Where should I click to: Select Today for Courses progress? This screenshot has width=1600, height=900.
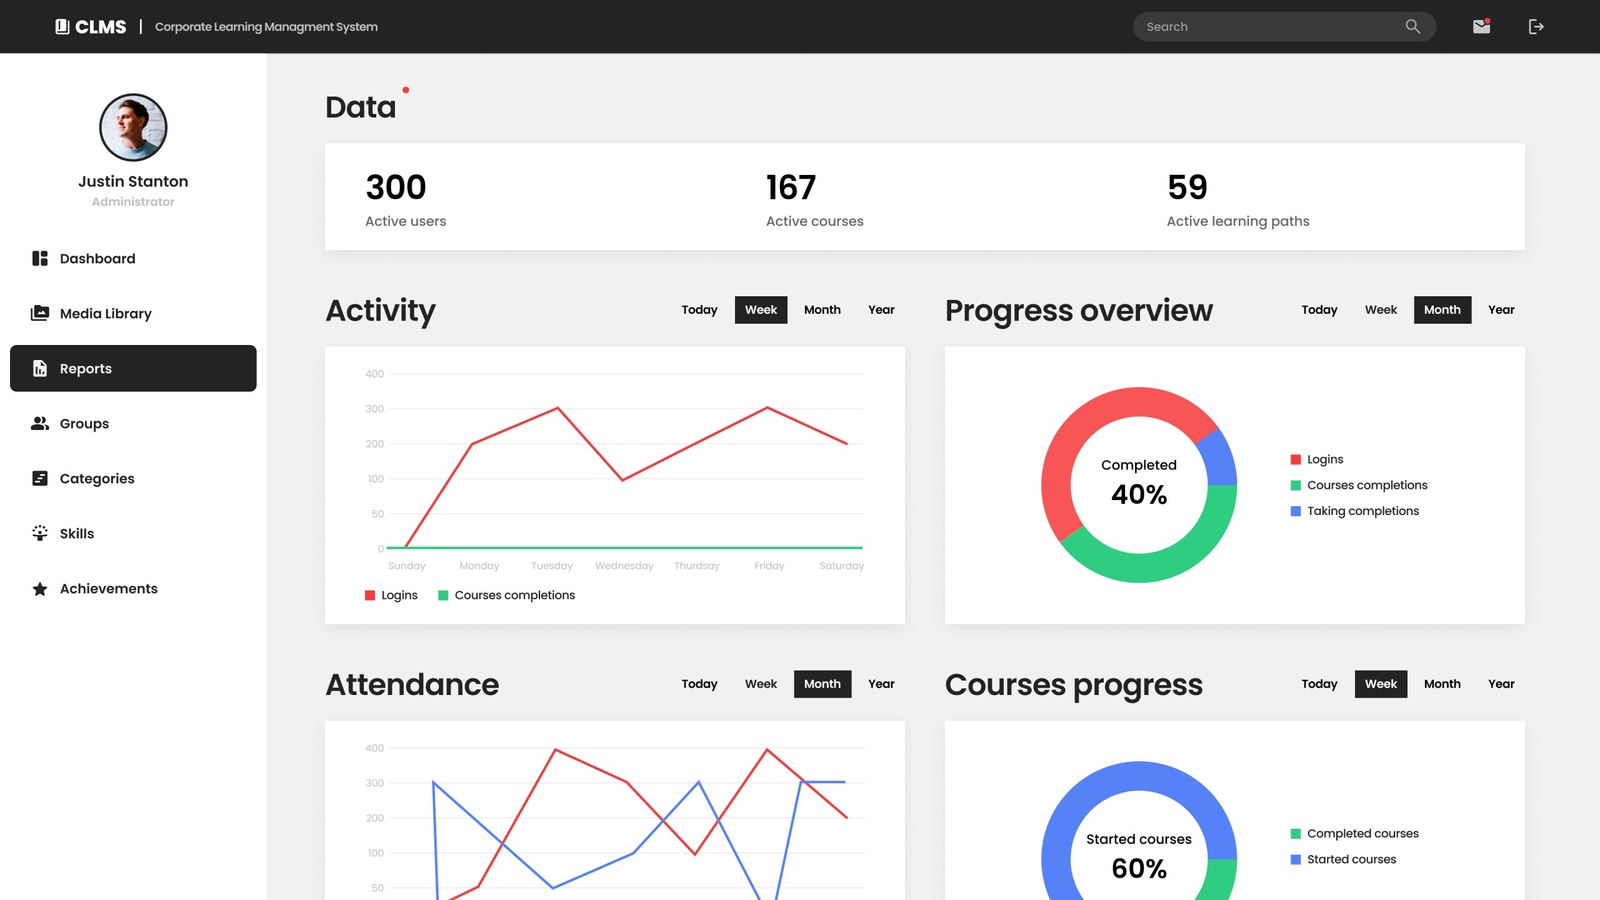coord(1319,684)
